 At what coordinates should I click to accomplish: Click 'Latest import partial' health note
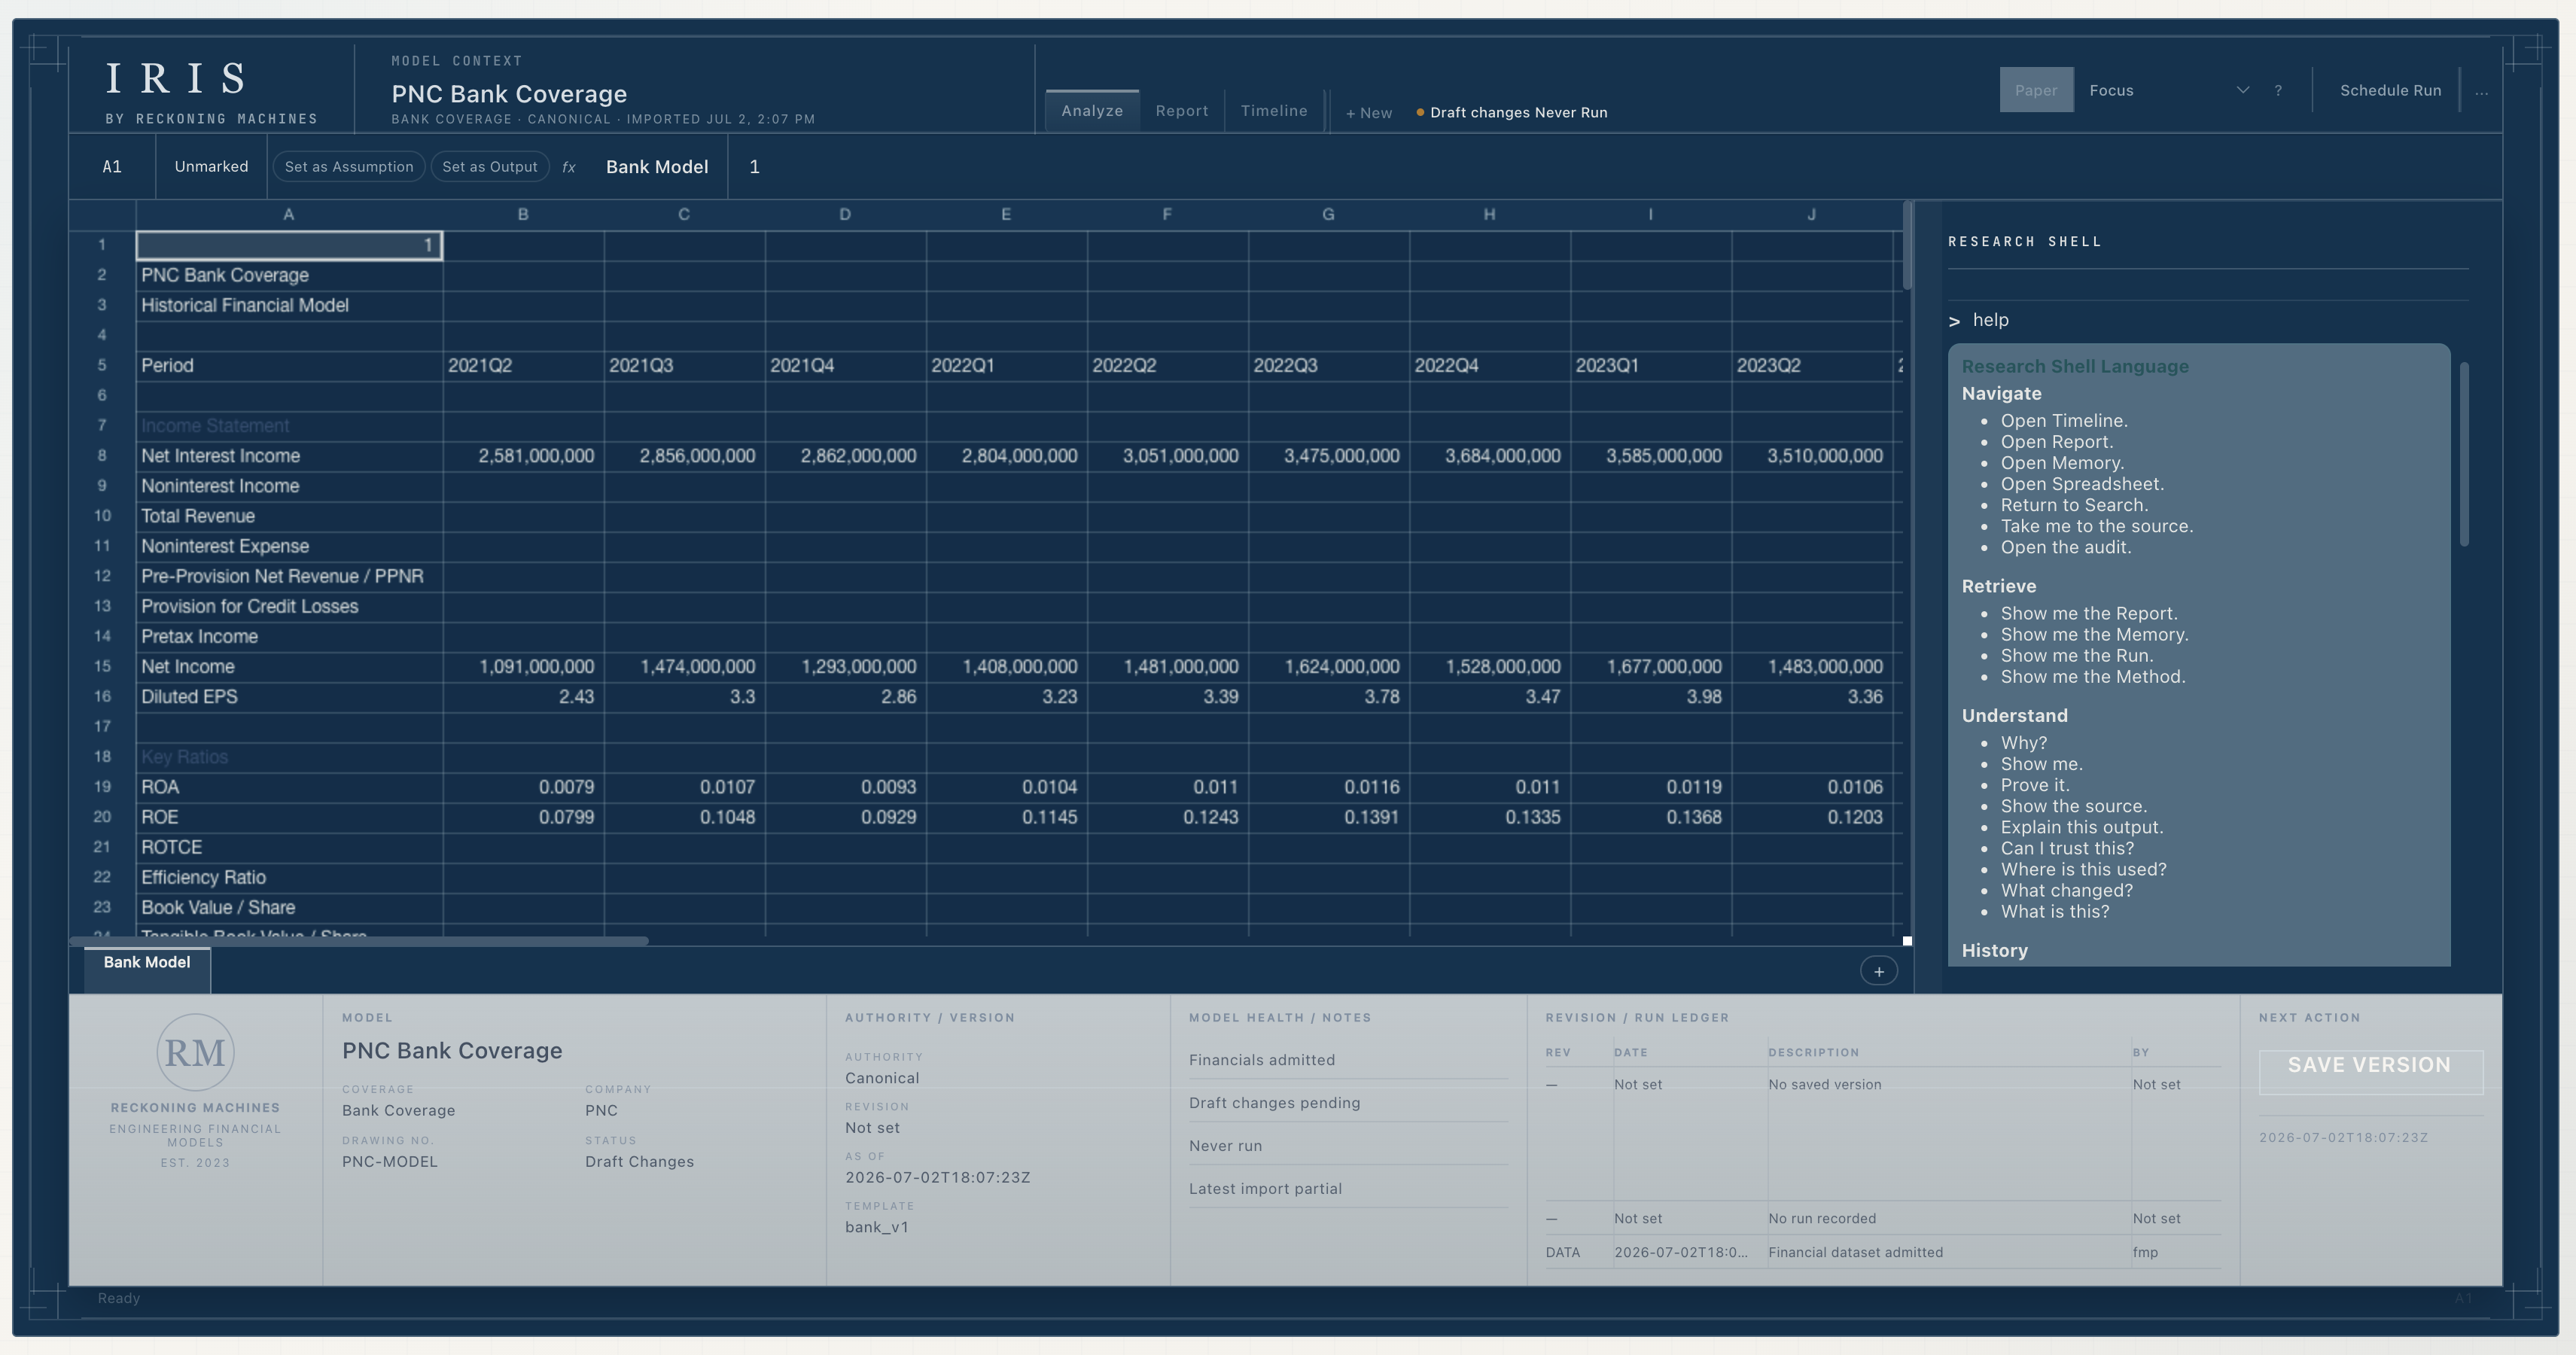[x=1265, y=1189]
